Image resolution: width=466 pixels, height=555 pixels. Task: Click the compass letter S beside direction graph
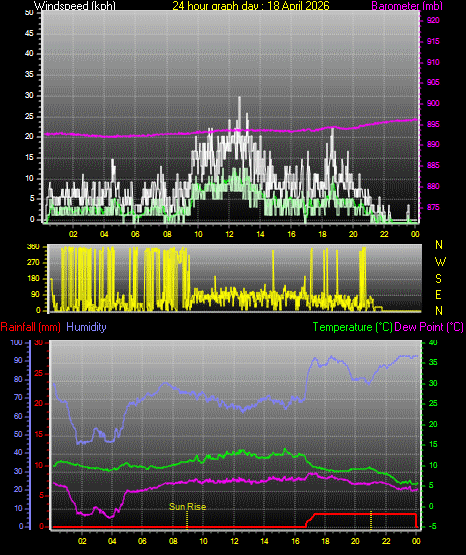pyautogui.click(x=438, y=279)
